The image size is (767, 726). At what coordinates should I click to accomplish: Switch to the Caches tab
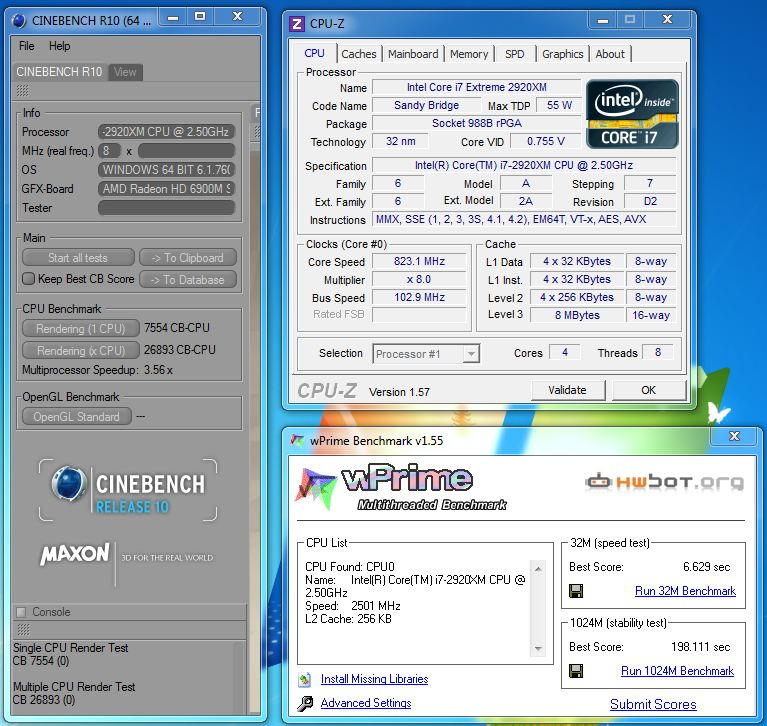(359, 54)
